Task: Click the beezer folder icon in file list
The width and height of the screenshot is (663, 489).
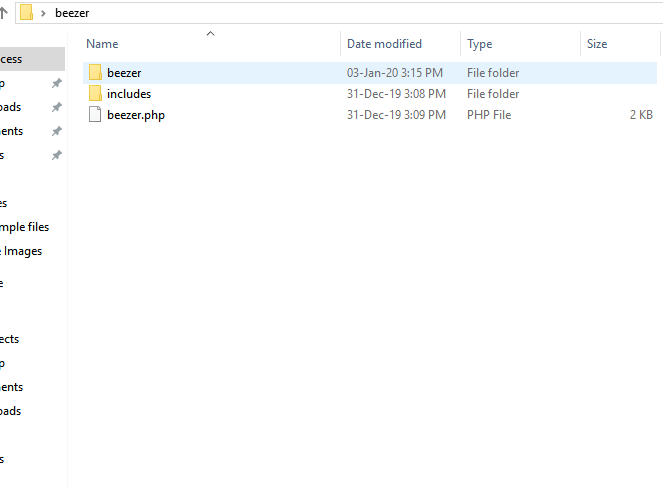Action: (95, 73)
